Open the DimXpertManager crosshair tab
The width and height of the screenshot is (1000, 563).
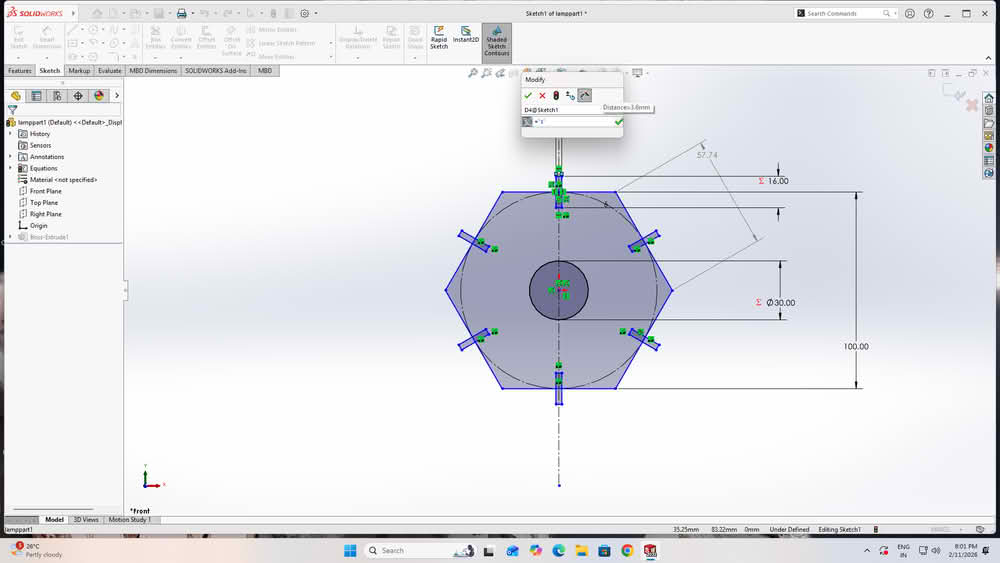tap(78, 96)
